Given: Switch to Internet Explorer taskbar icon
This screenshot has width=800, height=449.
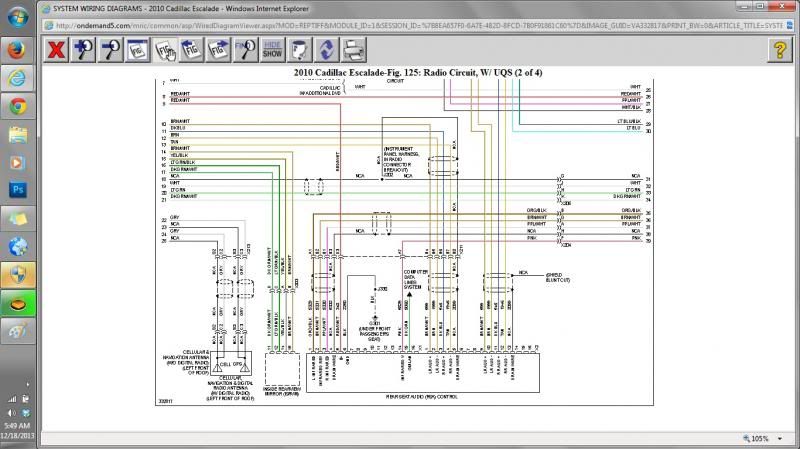Looking at the screenshot, I should pos(17,78).
